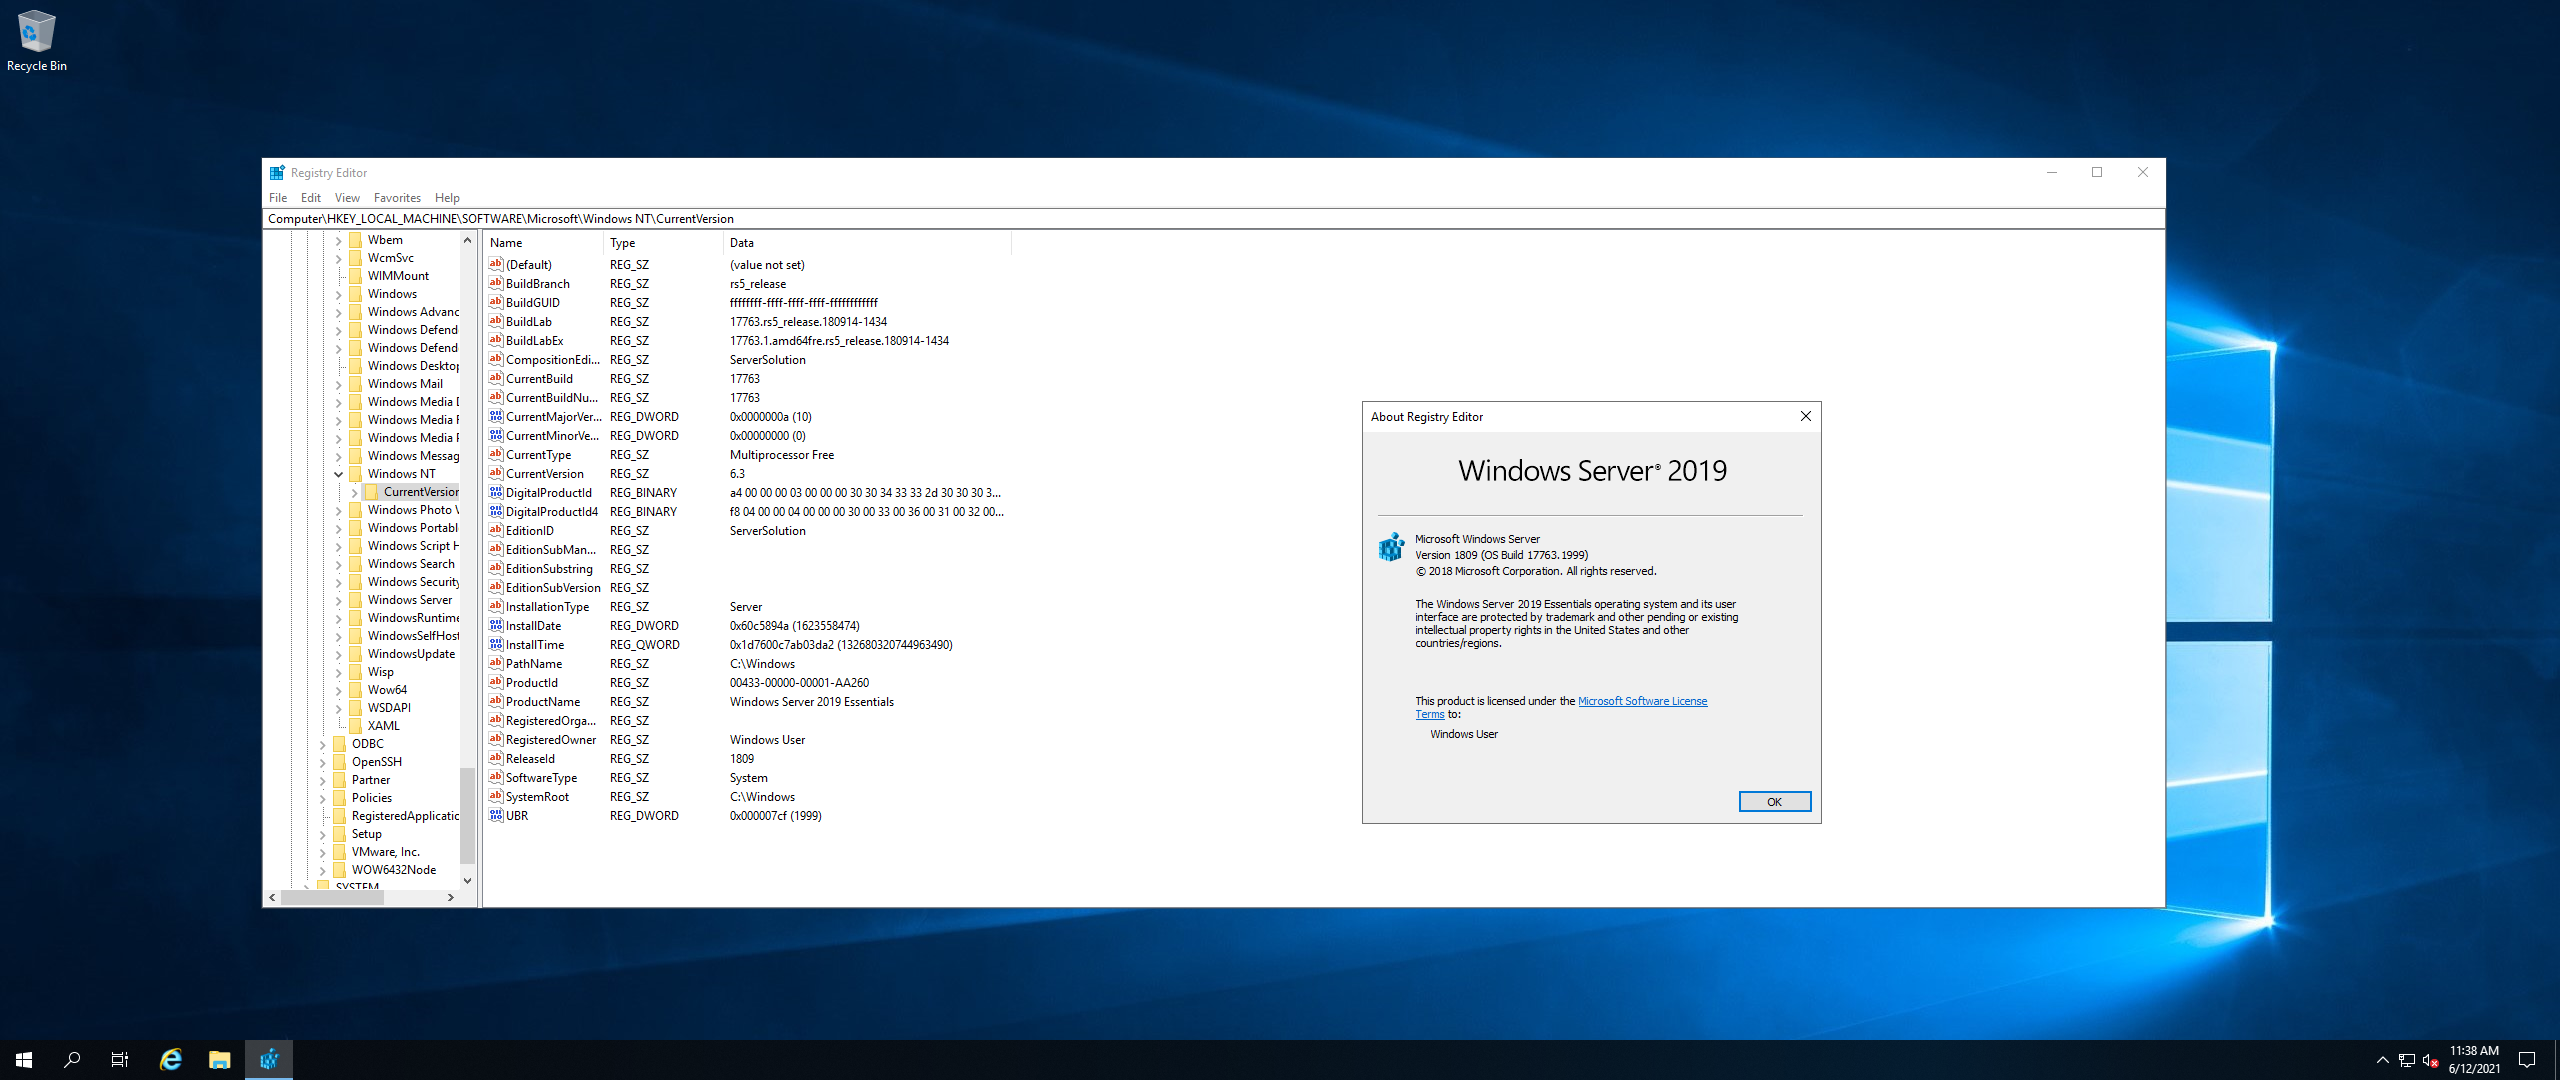Click the InstallDate DWORD value icon
2560x1080 pixels.
tap(495, 626)
